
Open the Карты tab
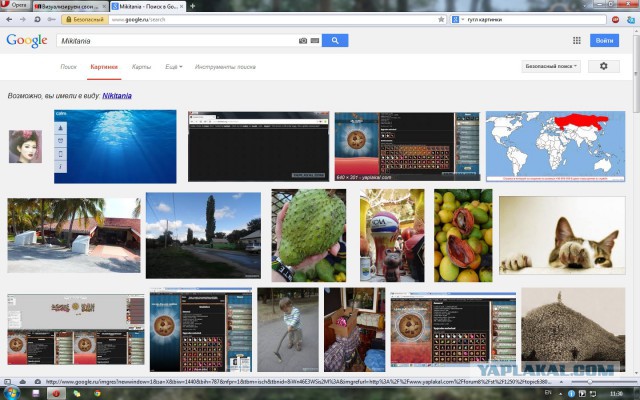[x=141, y=67]
